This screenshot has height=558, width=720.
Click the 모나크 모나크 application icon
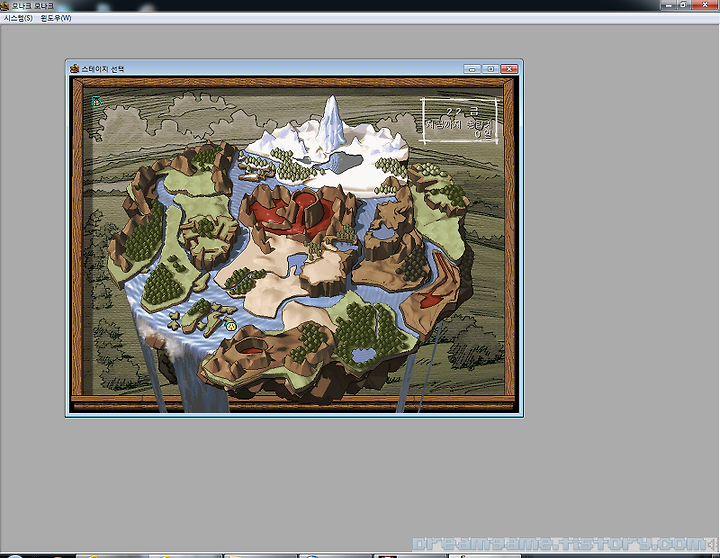5,6
